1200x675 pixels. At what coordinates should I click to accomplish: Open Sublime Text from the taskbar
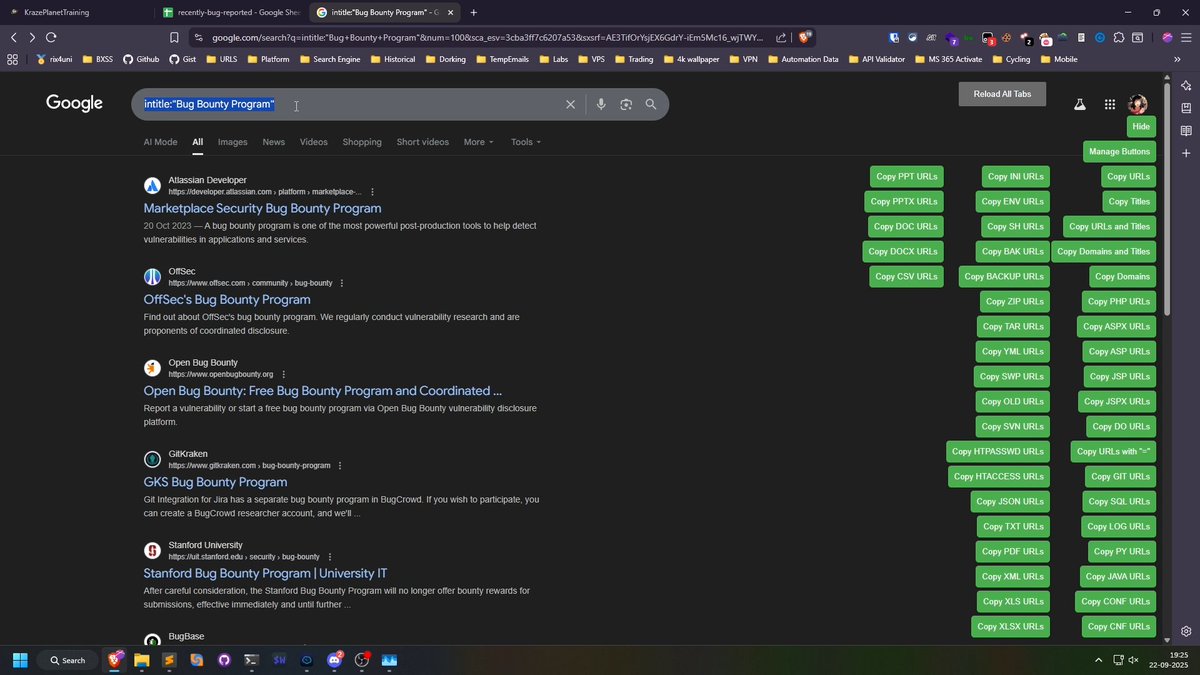pos(169,660)
